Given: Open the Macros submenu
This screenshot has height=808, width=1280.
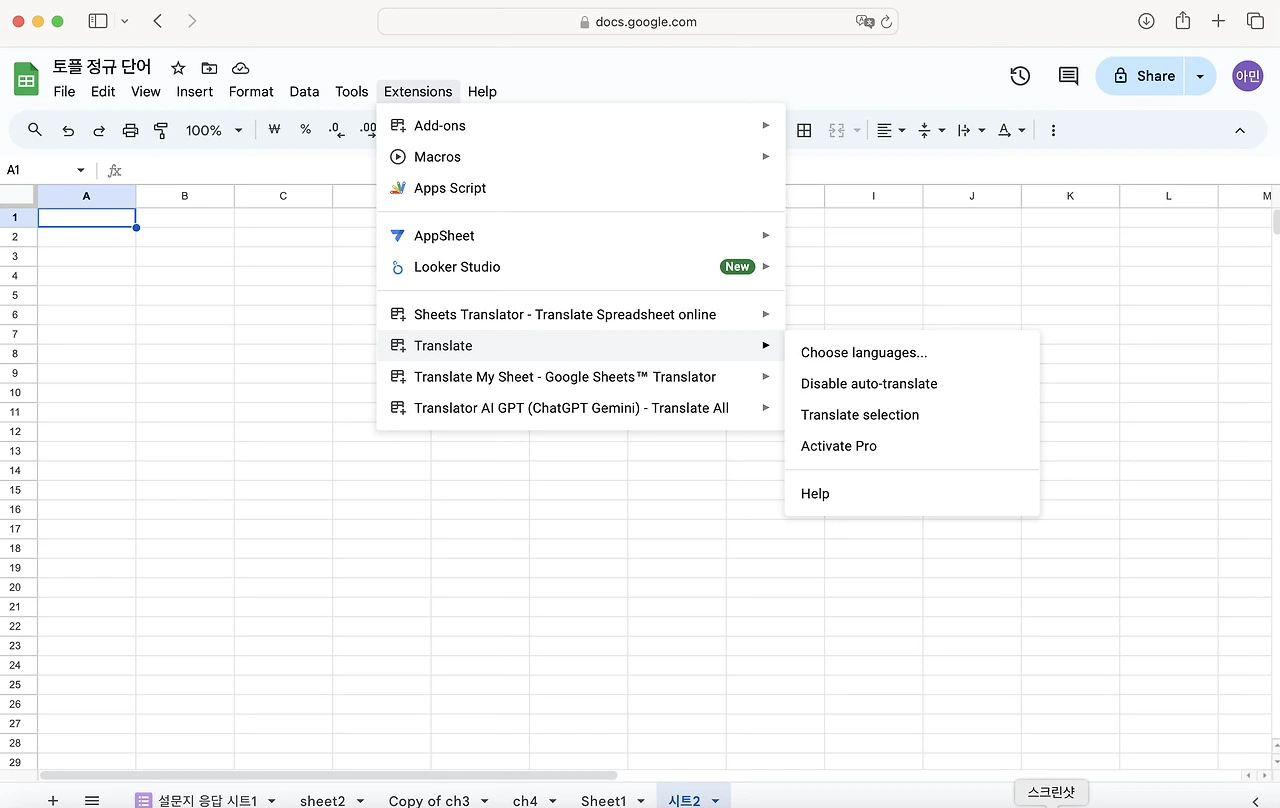Looking at the screenshot, I should 581,157.
